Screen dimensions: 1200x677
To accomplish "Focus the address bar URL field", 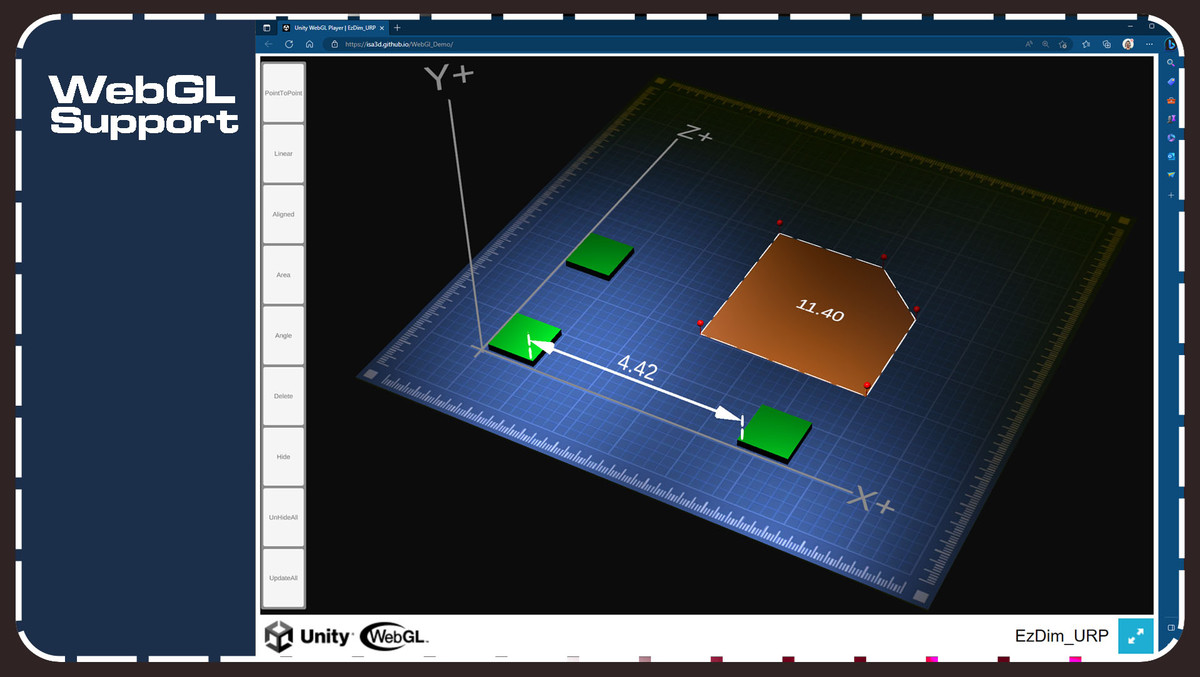I will (670, 44).
